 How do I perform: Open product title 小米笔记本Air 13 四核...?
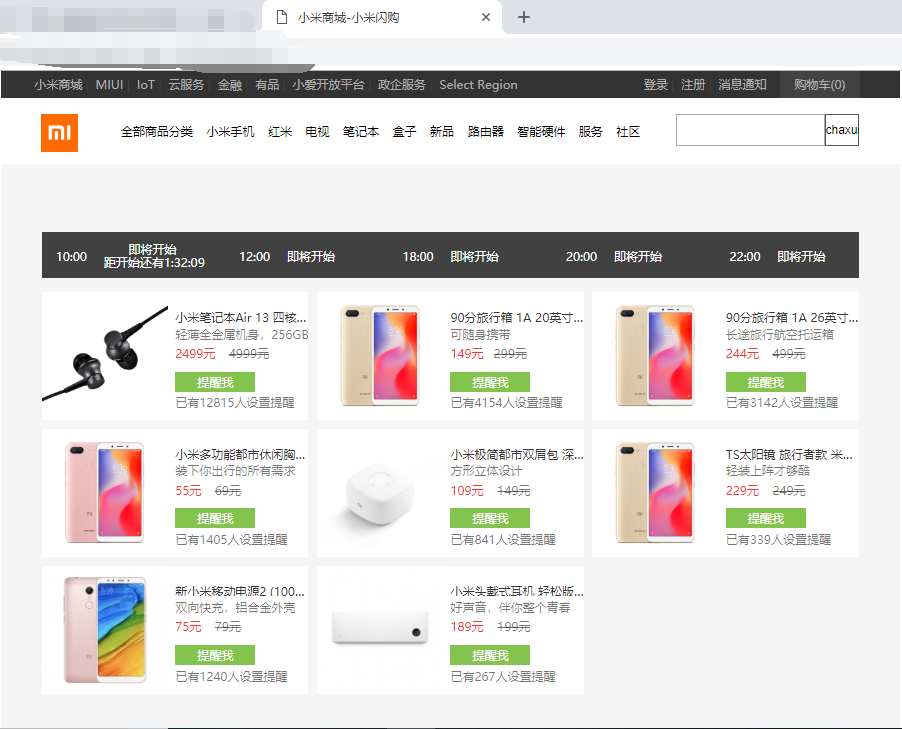240,318
